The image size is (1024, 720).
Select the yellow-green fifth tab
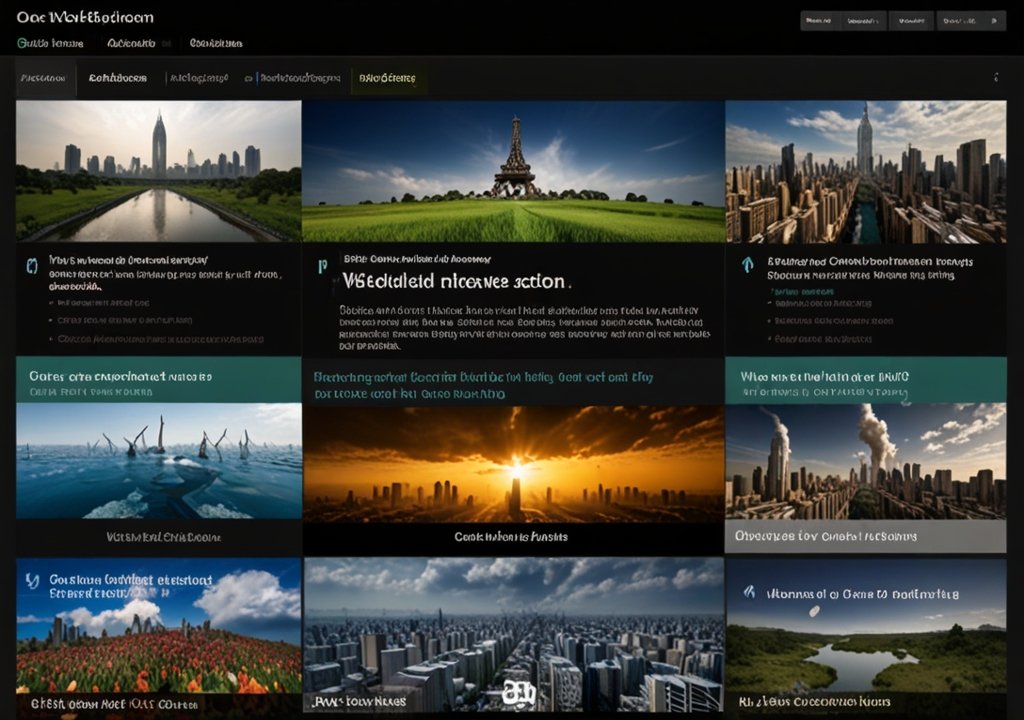[x=388, y=78]
